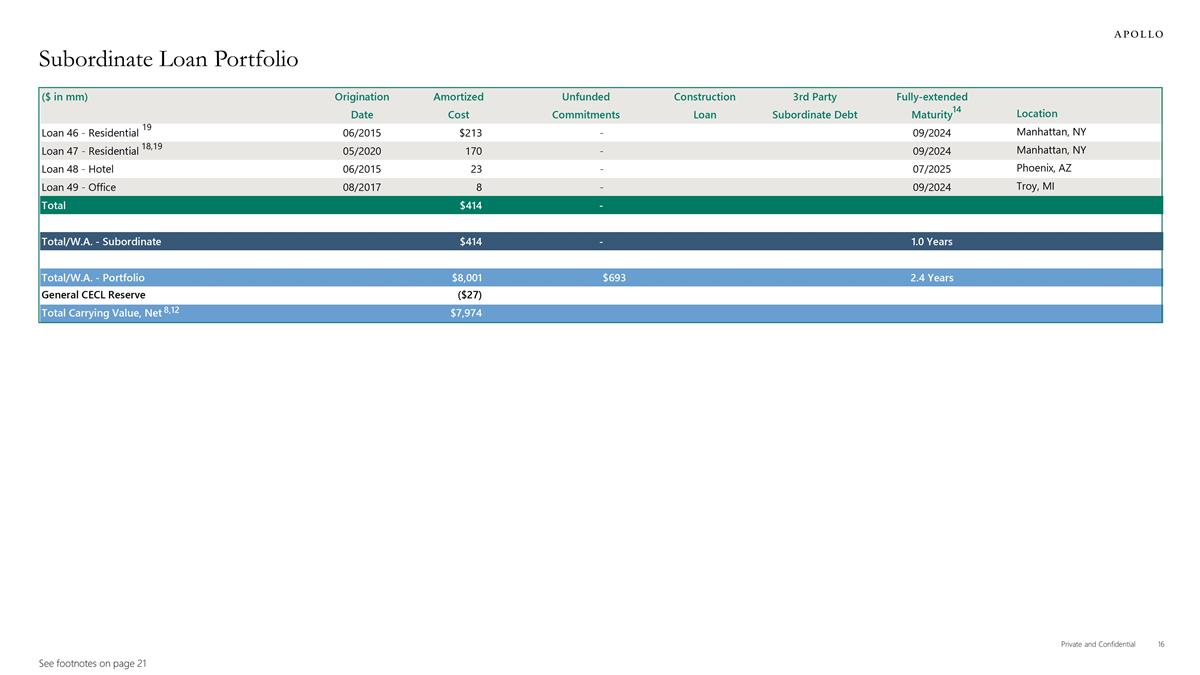Select the Total Carrying Value, Net label

tap(100, 313)
